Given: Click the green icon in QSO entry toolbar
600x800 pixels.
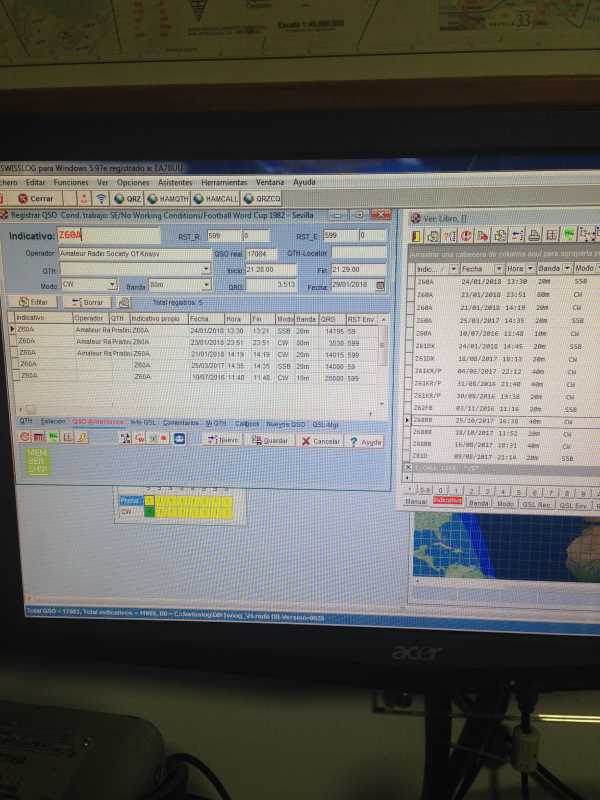Looking at the screenshot, I should click(53, 437).
